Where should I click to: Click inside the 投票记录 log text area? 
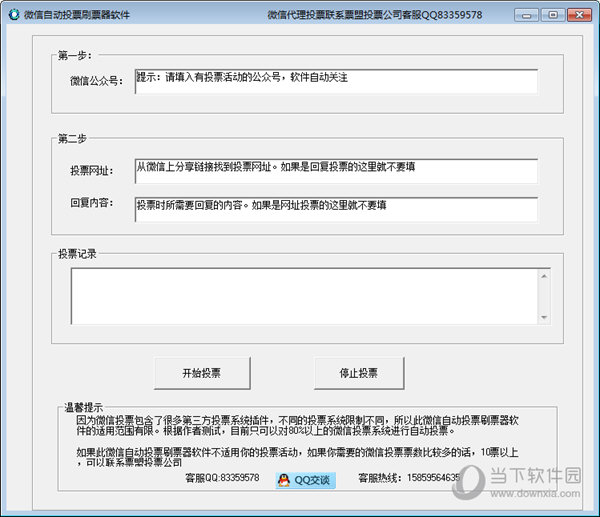click(x=305, y=296)
